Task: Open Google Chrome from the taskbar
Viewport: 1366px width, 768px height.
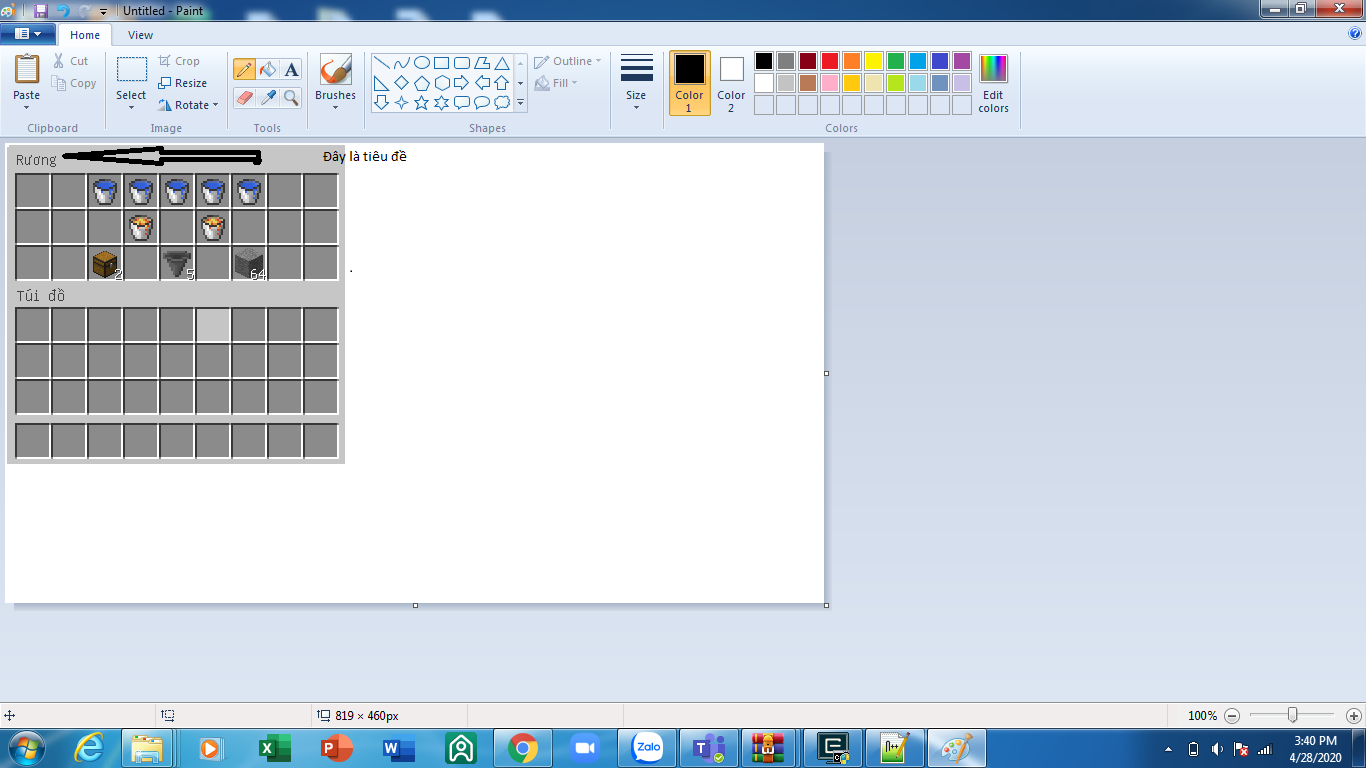Action: (x=522, y=748)
